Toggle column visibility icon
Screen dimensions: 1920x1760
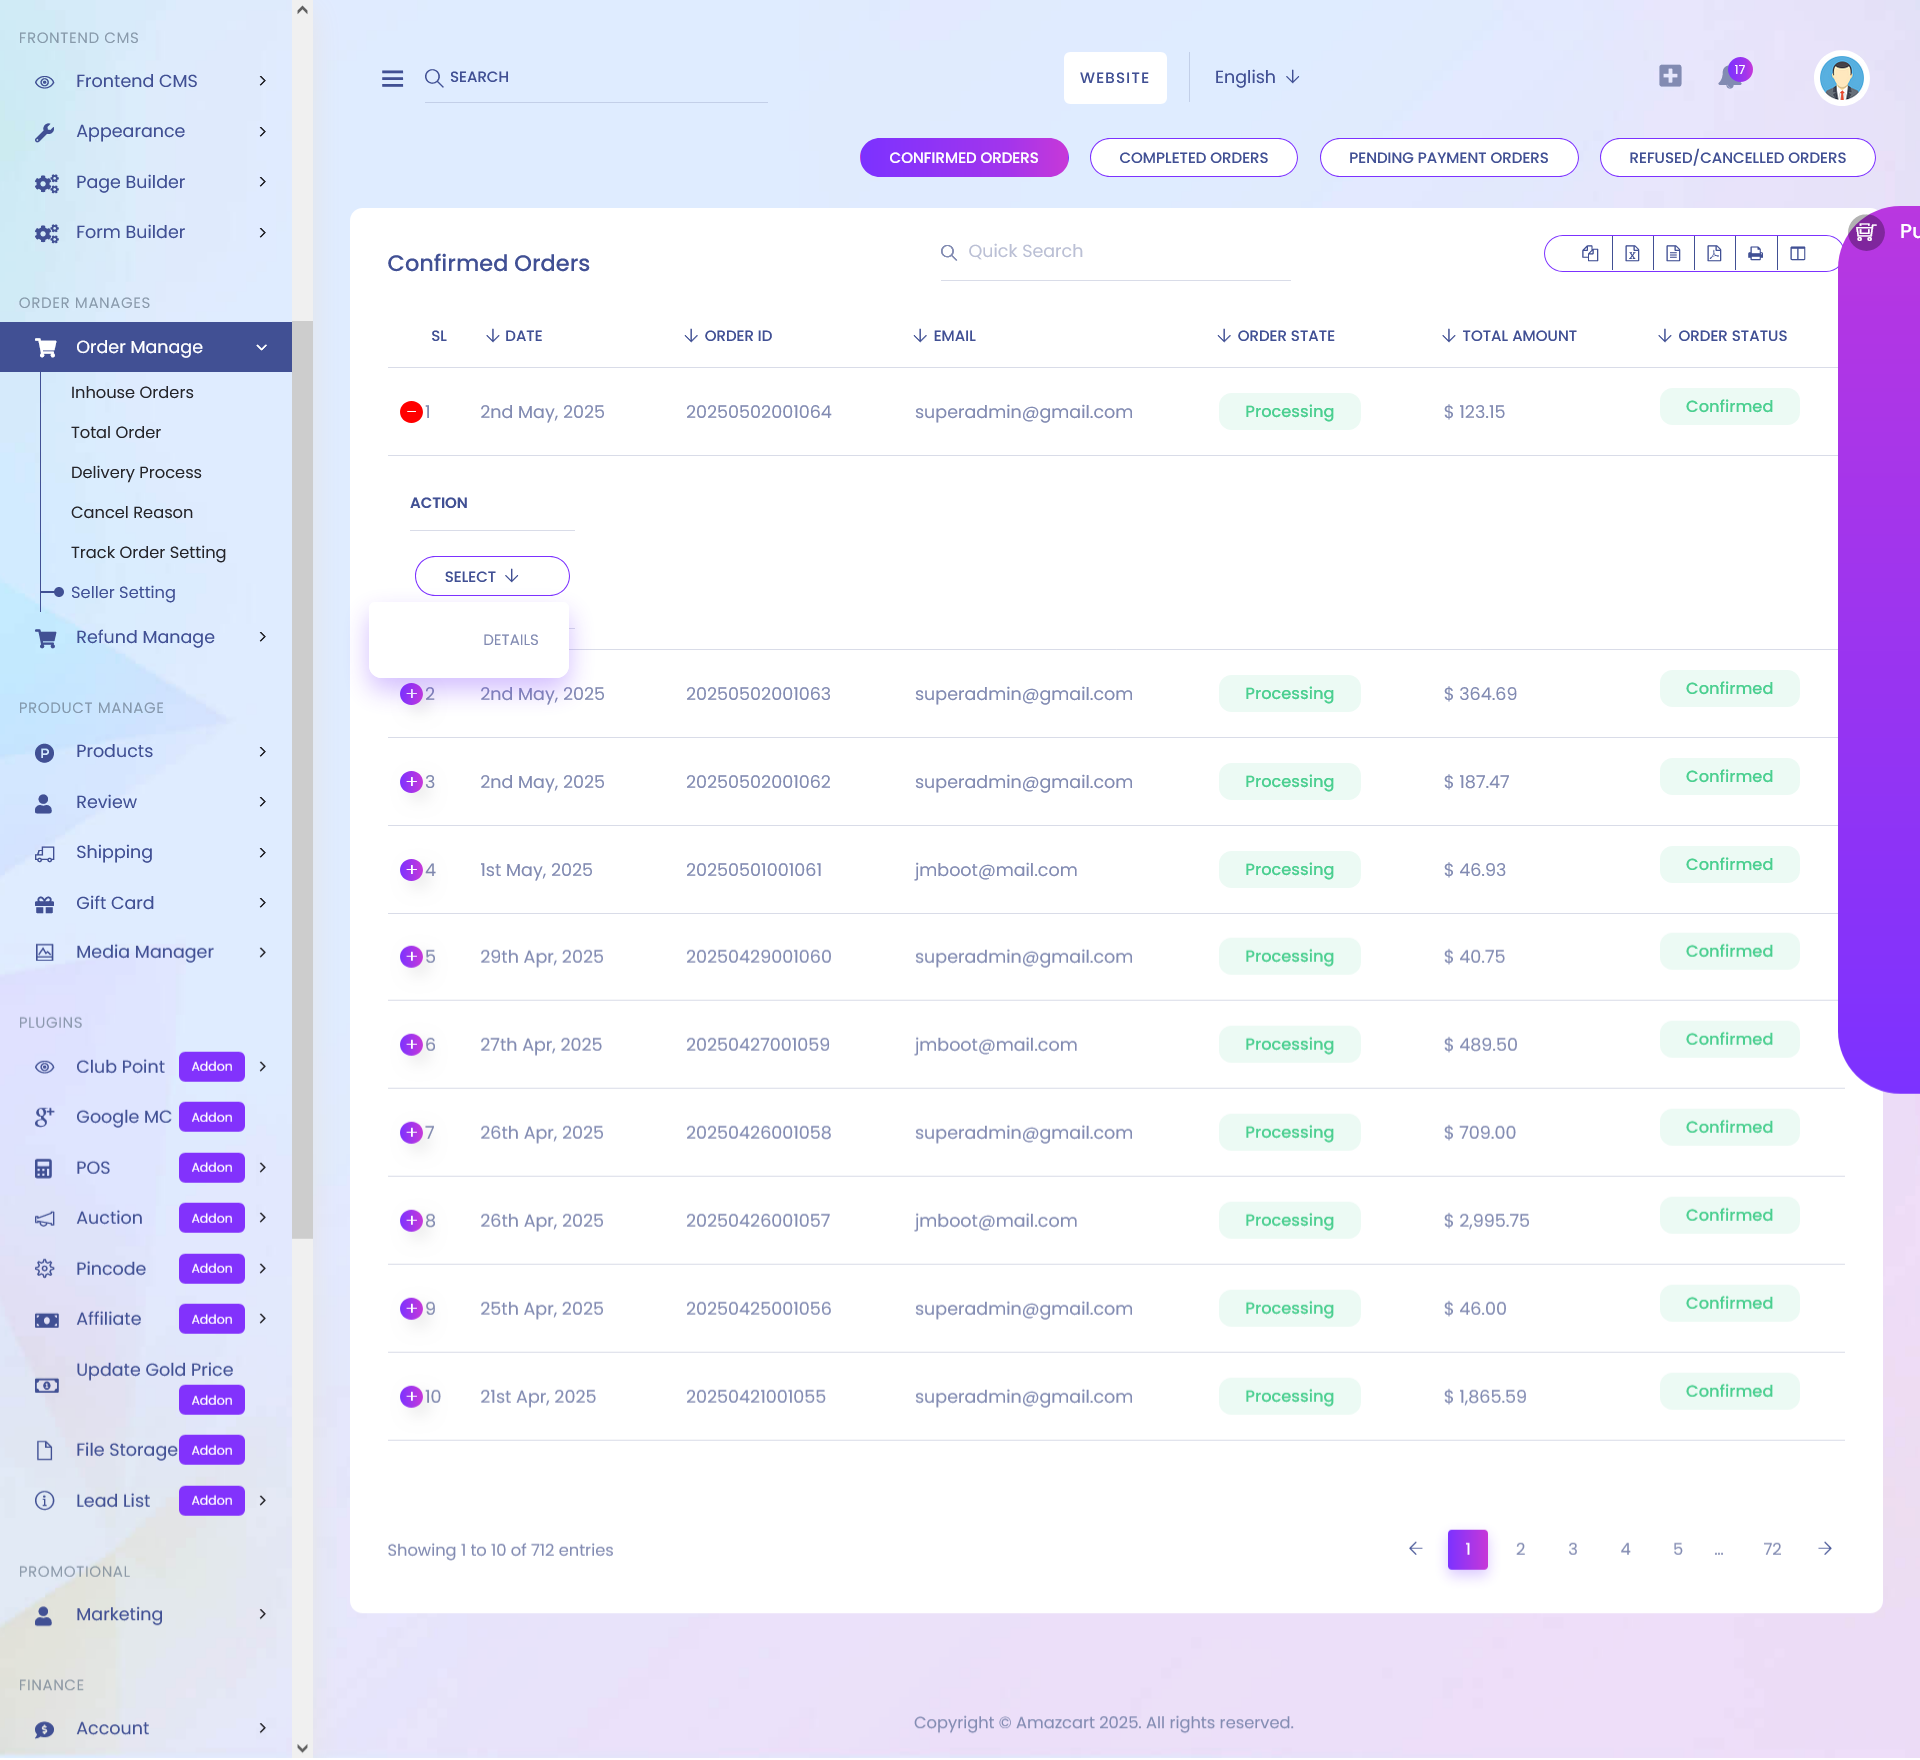tap(1797, 254)
